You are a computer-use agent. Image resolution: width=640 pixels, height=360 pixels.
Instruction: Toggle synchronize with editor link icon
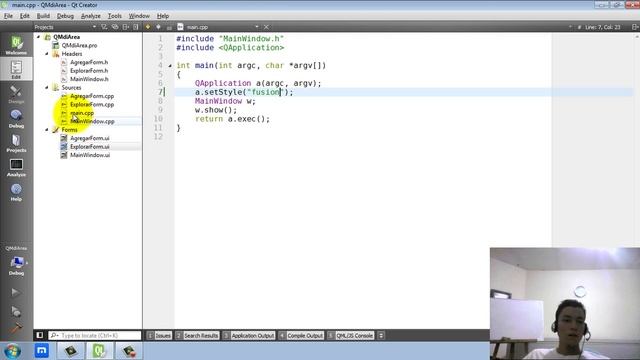115,27
